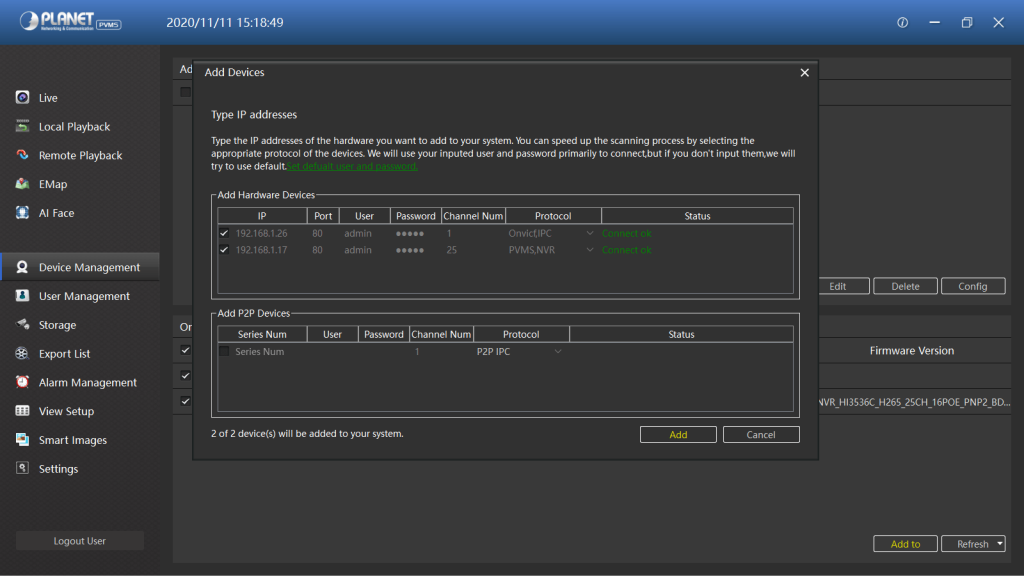Click Connect ok status for 192.168.1.26
The height and width of the screenshot is (577, 1024).
coord(626,233)
